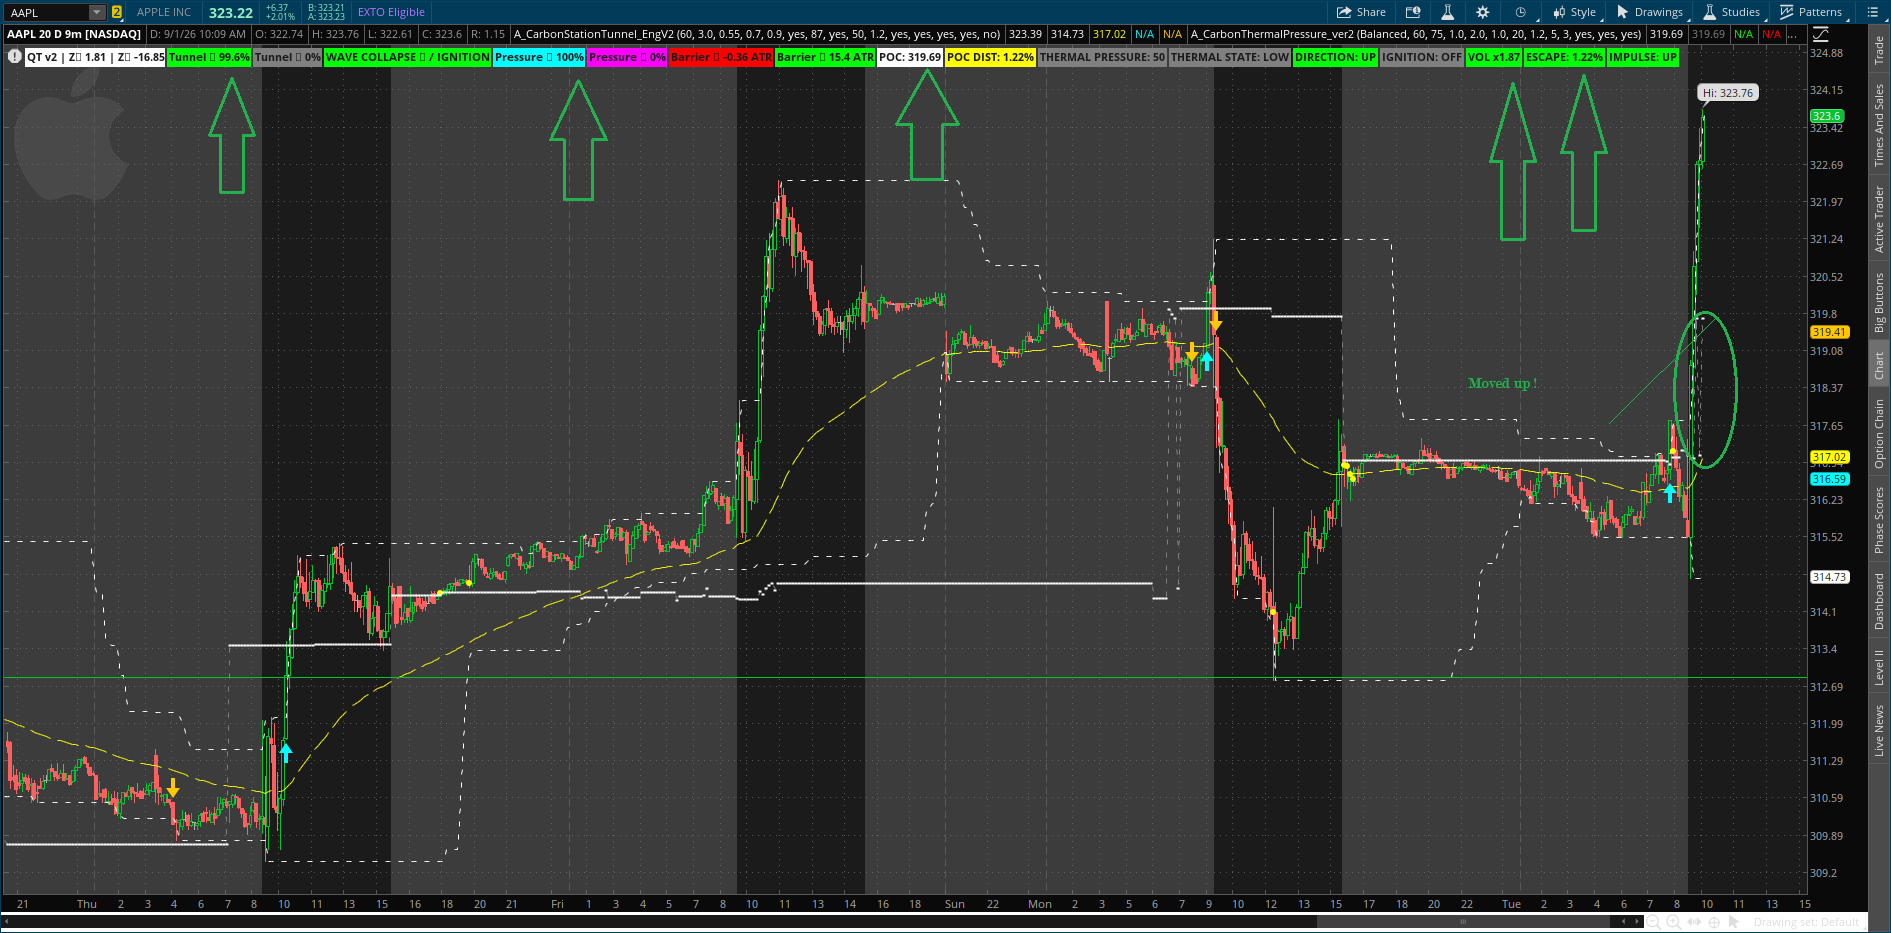
Task: Click the yellow 317.02 price axis tag
Action: tap(1829, 457)
